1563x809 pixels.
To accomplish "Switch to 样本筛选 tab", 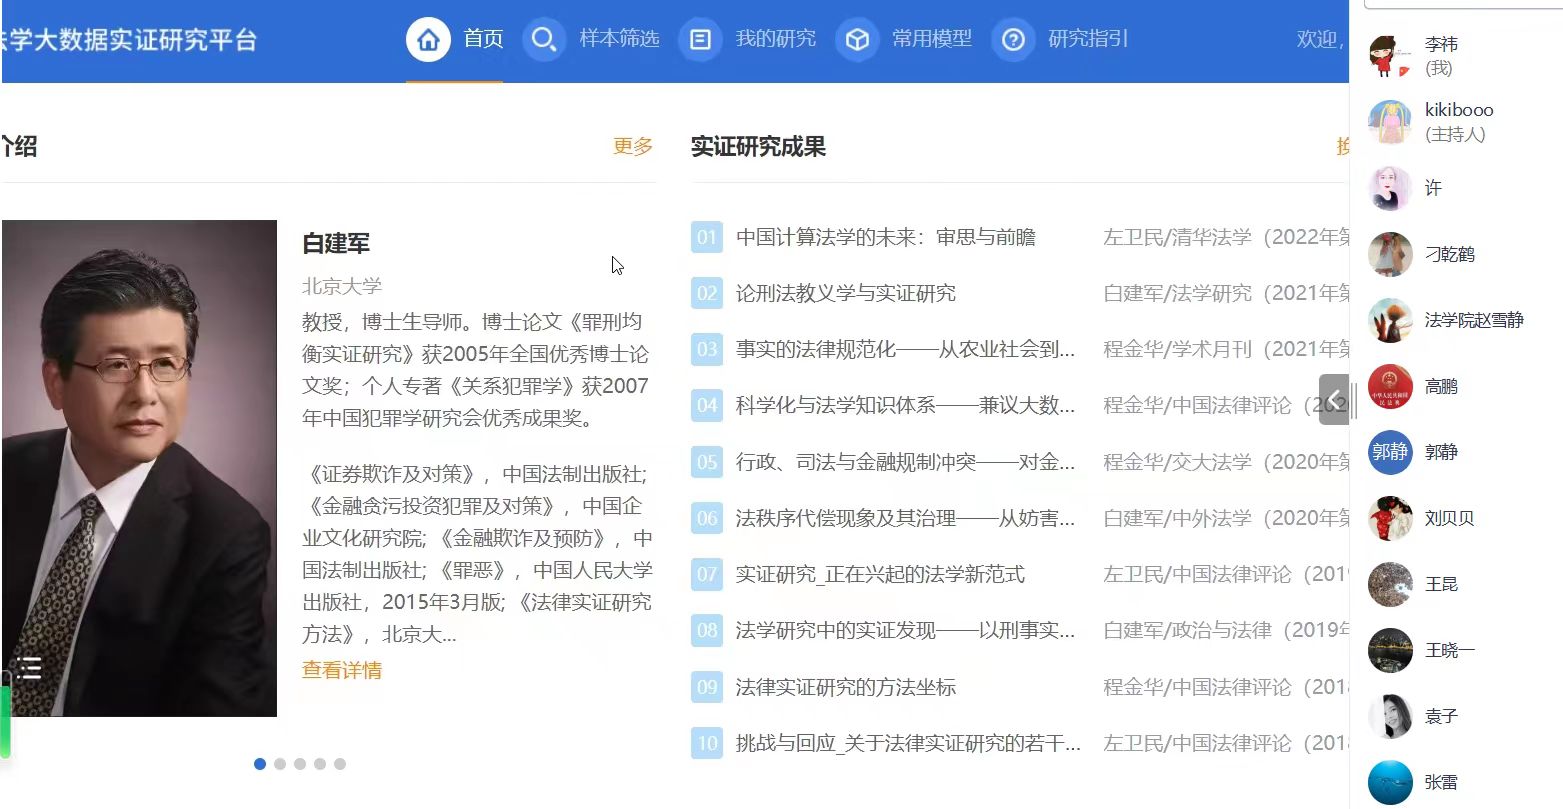I will pos(619,39).
